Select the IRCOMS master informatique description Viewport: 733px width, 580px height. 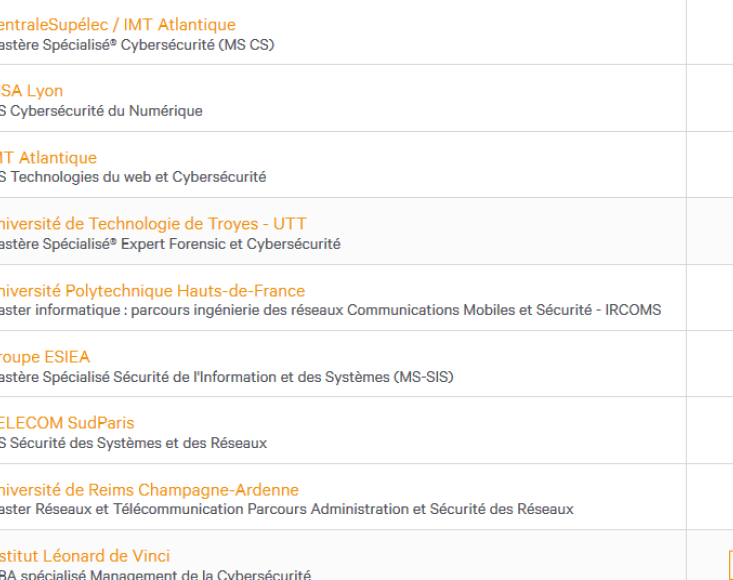point(331,310)
